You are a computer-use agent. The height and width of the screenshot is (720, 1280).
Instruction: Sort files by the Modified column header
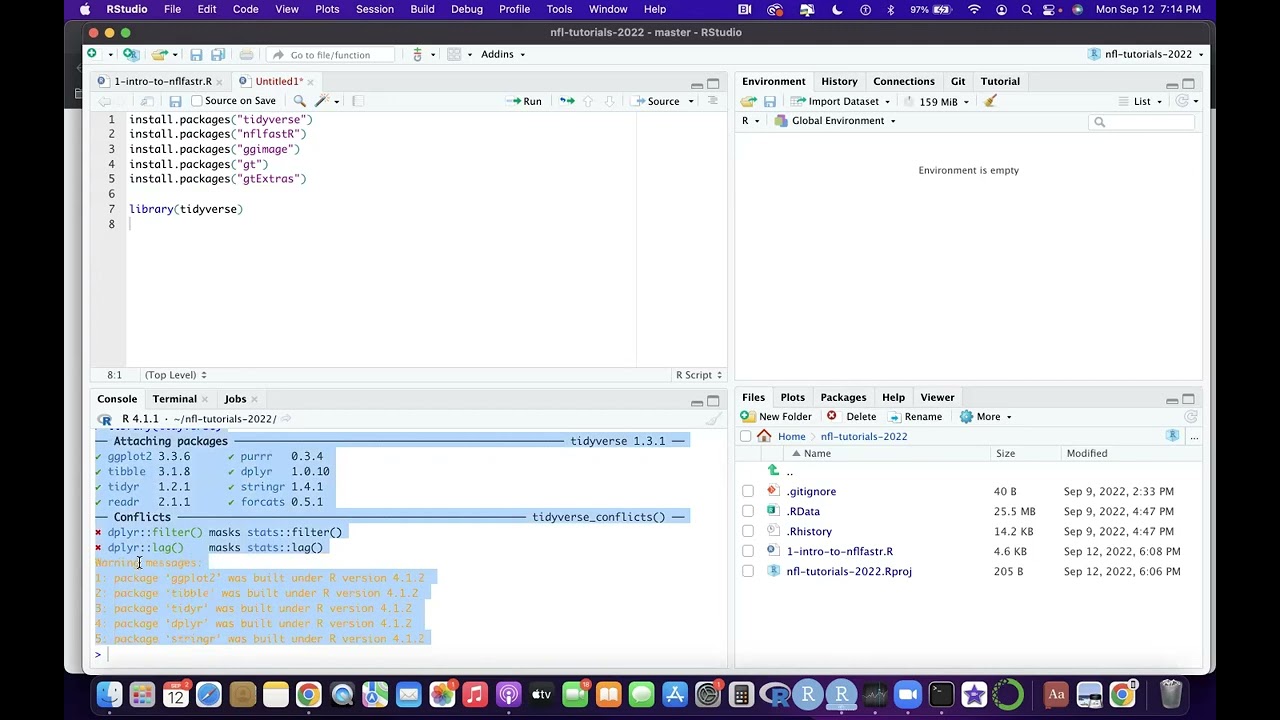1086,454
